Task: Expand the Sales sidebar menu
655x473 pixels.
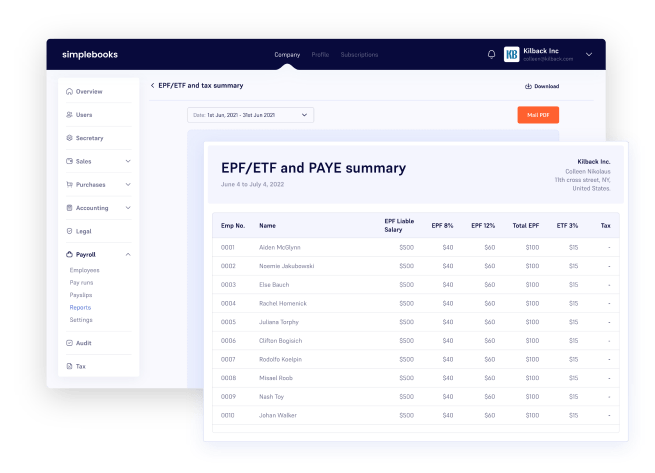Action: click(x=127, y=161)
